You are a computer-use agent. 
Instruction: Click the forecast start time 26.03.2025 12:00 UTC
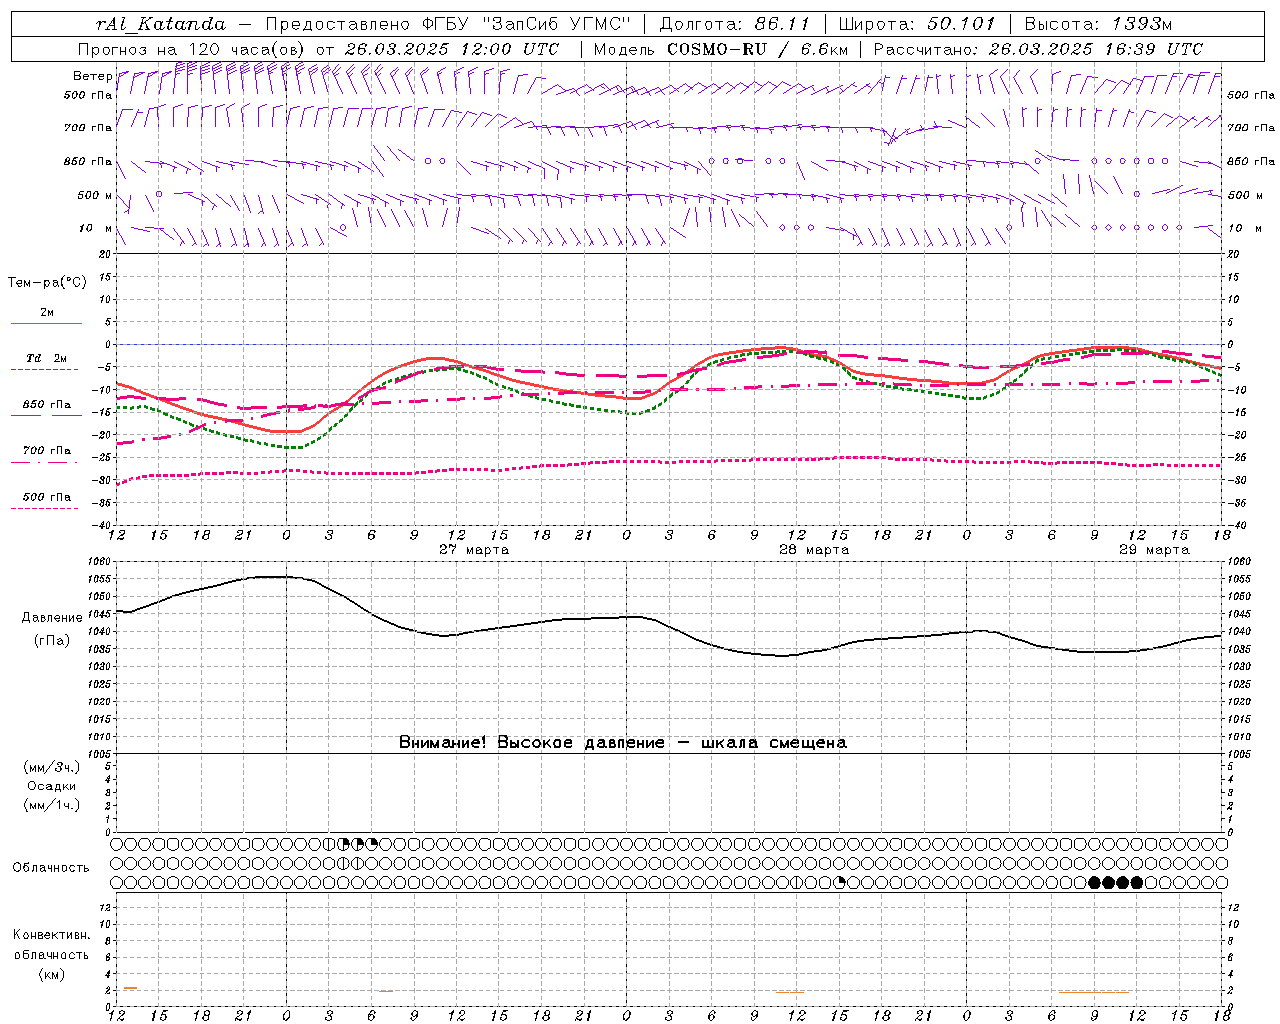[451, 49]
